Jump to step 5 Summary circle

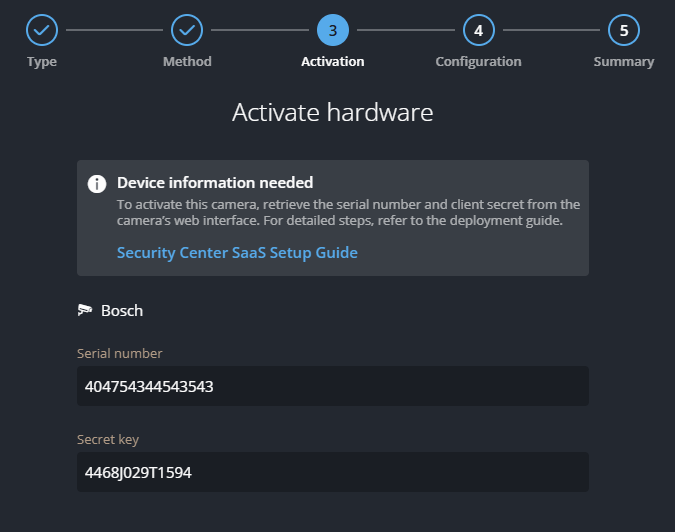click(624, 30)
